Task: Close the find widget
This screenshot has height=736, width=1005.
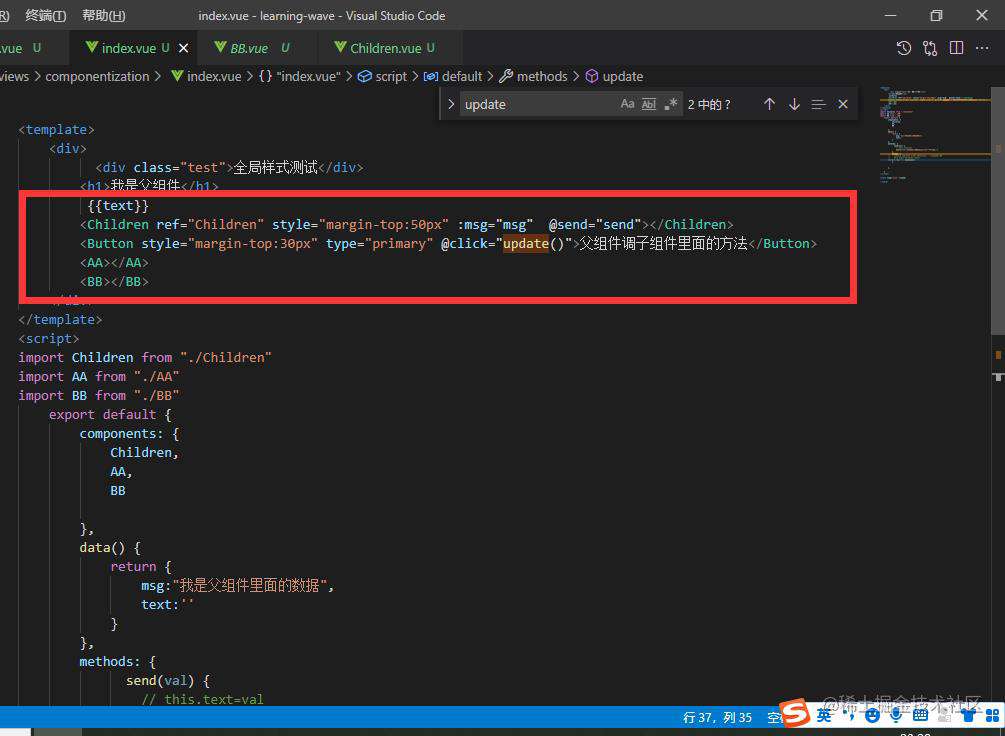Action: coord(843,105)
